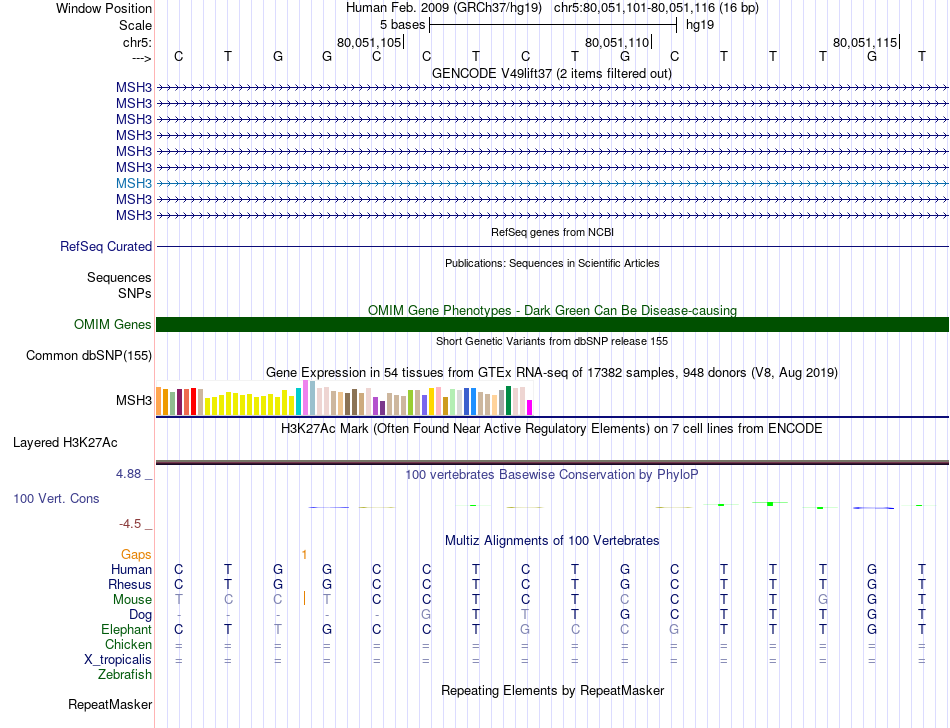
Task: Click the GENCODE V49lift37 track title
Action: (552, 74)
